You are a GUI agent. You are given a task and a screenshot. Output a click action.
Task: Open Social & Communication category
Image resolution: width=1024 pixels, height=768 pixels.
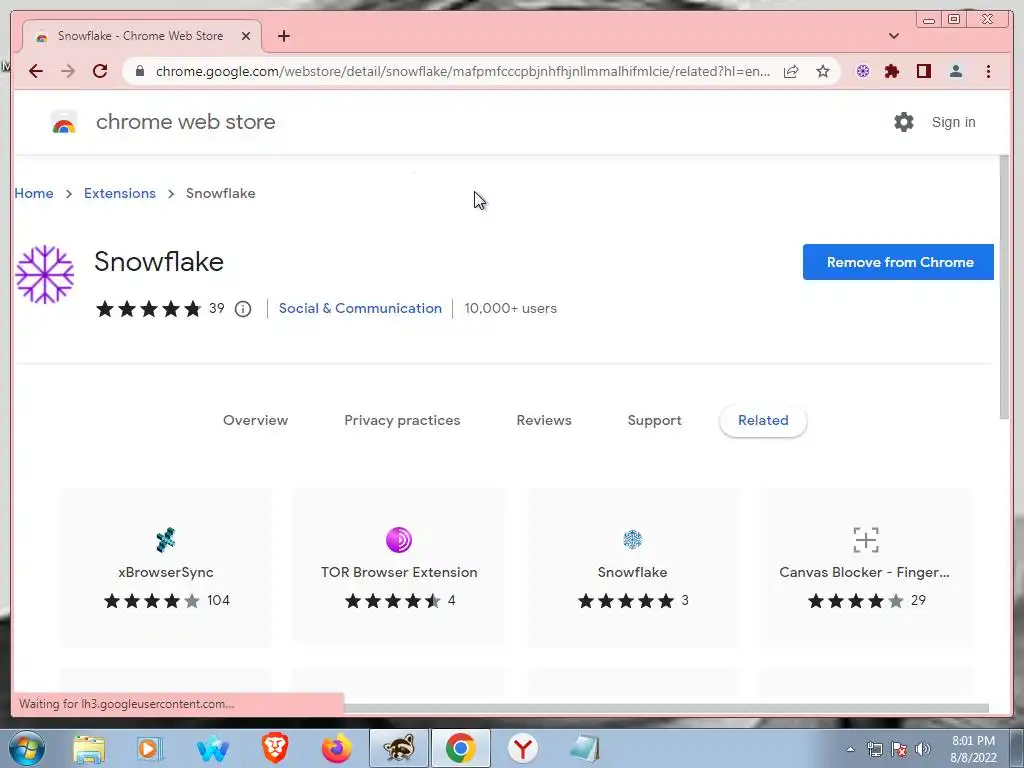pyautogui.click(x=360, y=308)
